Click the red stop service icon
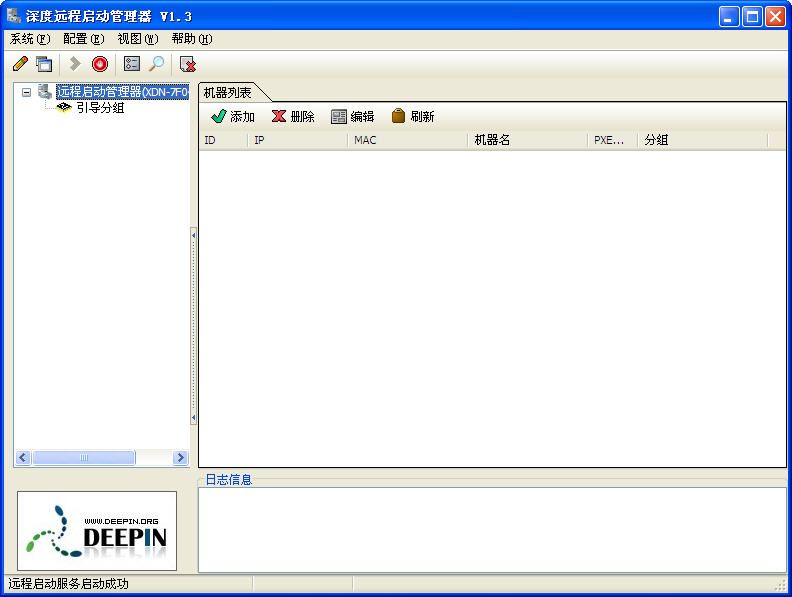The image size is (792, 597). point(100,64)
